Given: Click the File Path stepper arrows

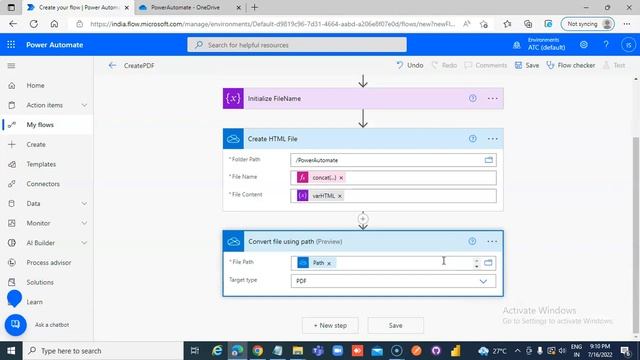Looking at the screenshot, I should (x=476, y=263).
